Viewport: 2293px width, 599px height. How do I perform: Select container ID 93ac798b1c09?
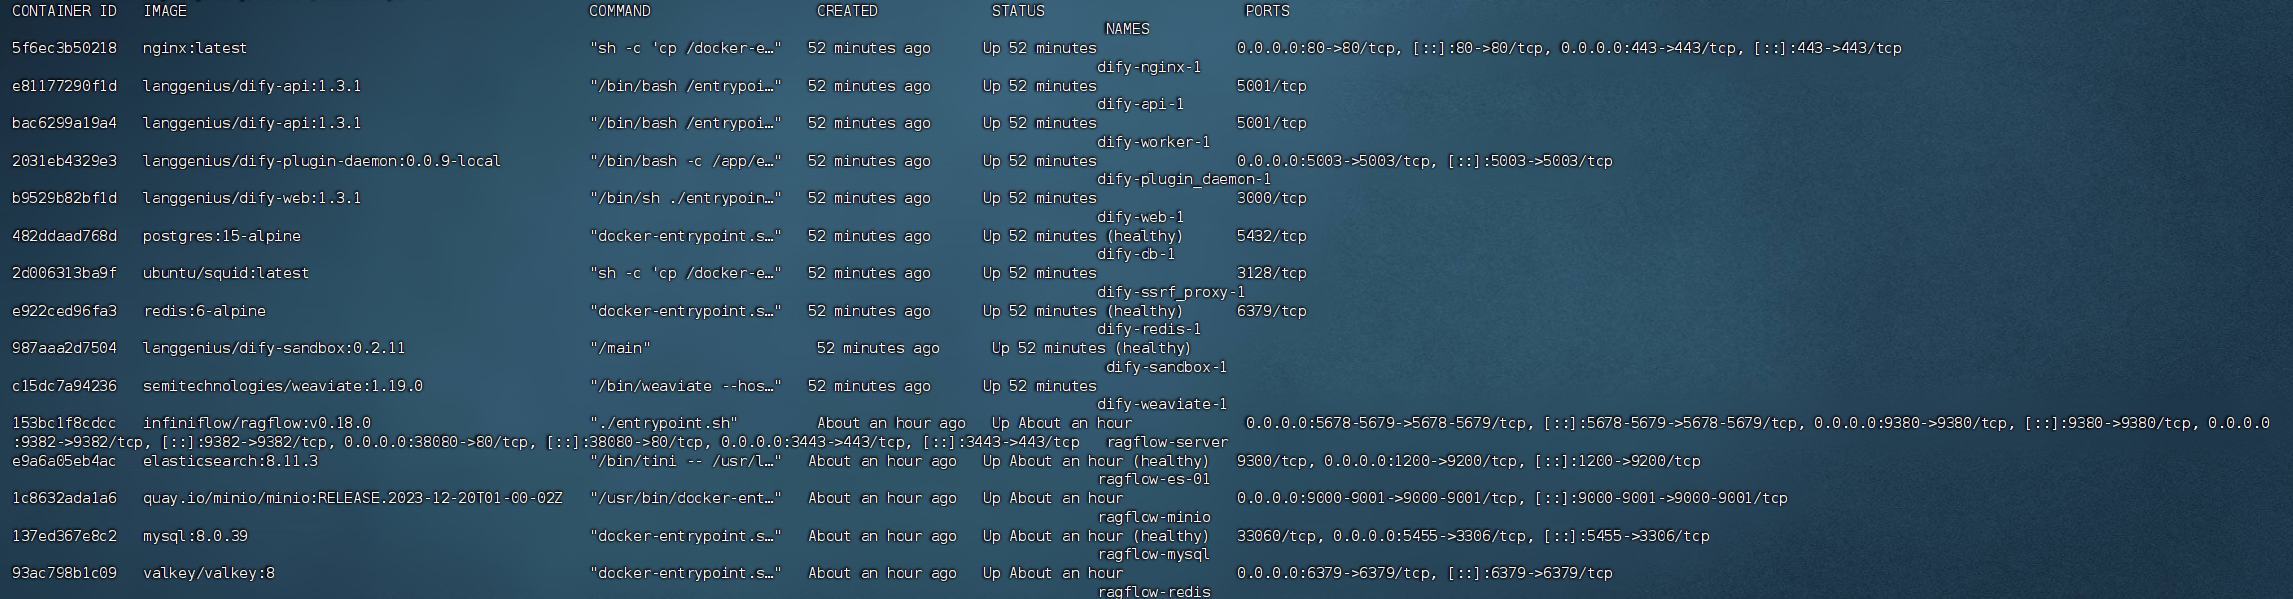pos(64,573)
